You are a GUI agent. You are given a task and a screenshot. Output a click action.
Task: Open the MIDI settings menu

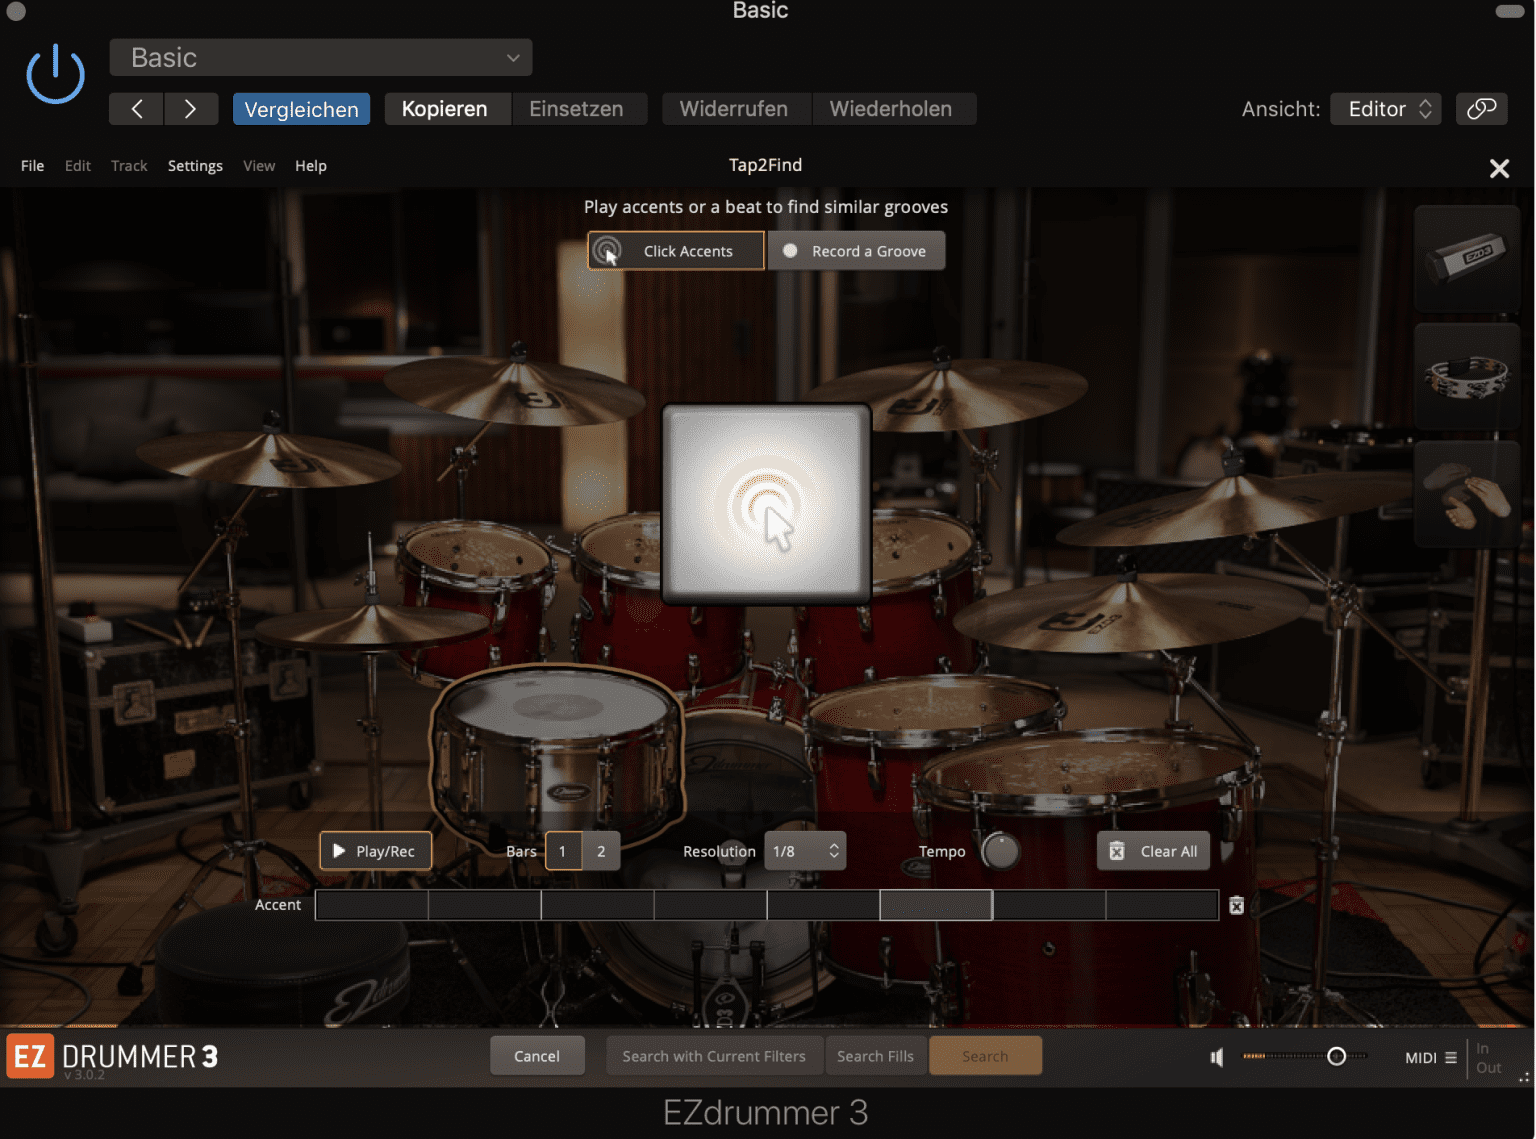pyautogui.click(x=1431, y=1057)
